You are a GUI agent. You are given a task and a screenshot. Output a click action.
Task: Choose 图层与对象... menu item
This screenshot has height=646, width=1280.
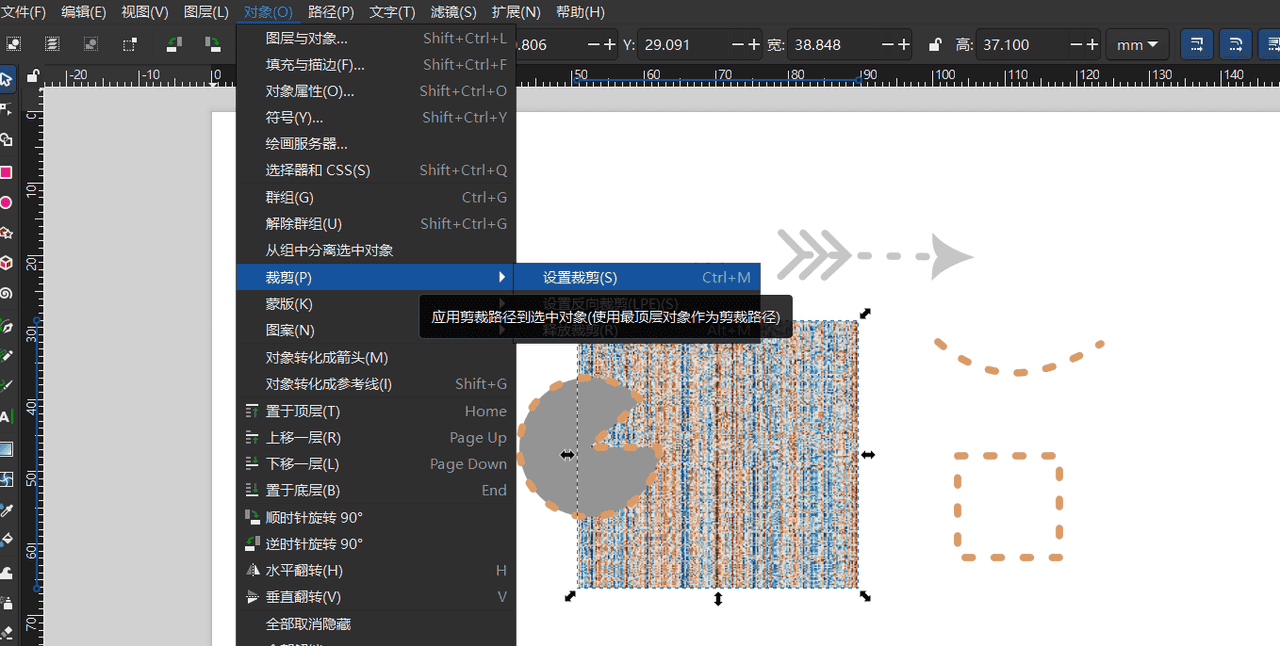(375, 38)
